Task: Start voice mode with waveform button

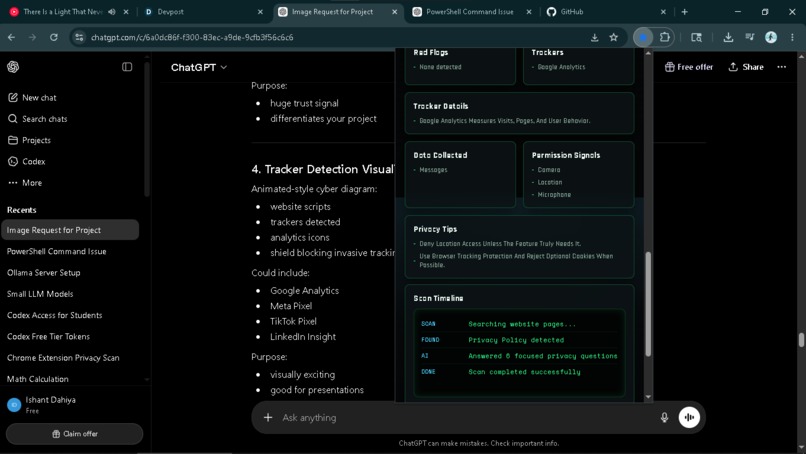Action: pyautogui.click(x=689, y=417)
